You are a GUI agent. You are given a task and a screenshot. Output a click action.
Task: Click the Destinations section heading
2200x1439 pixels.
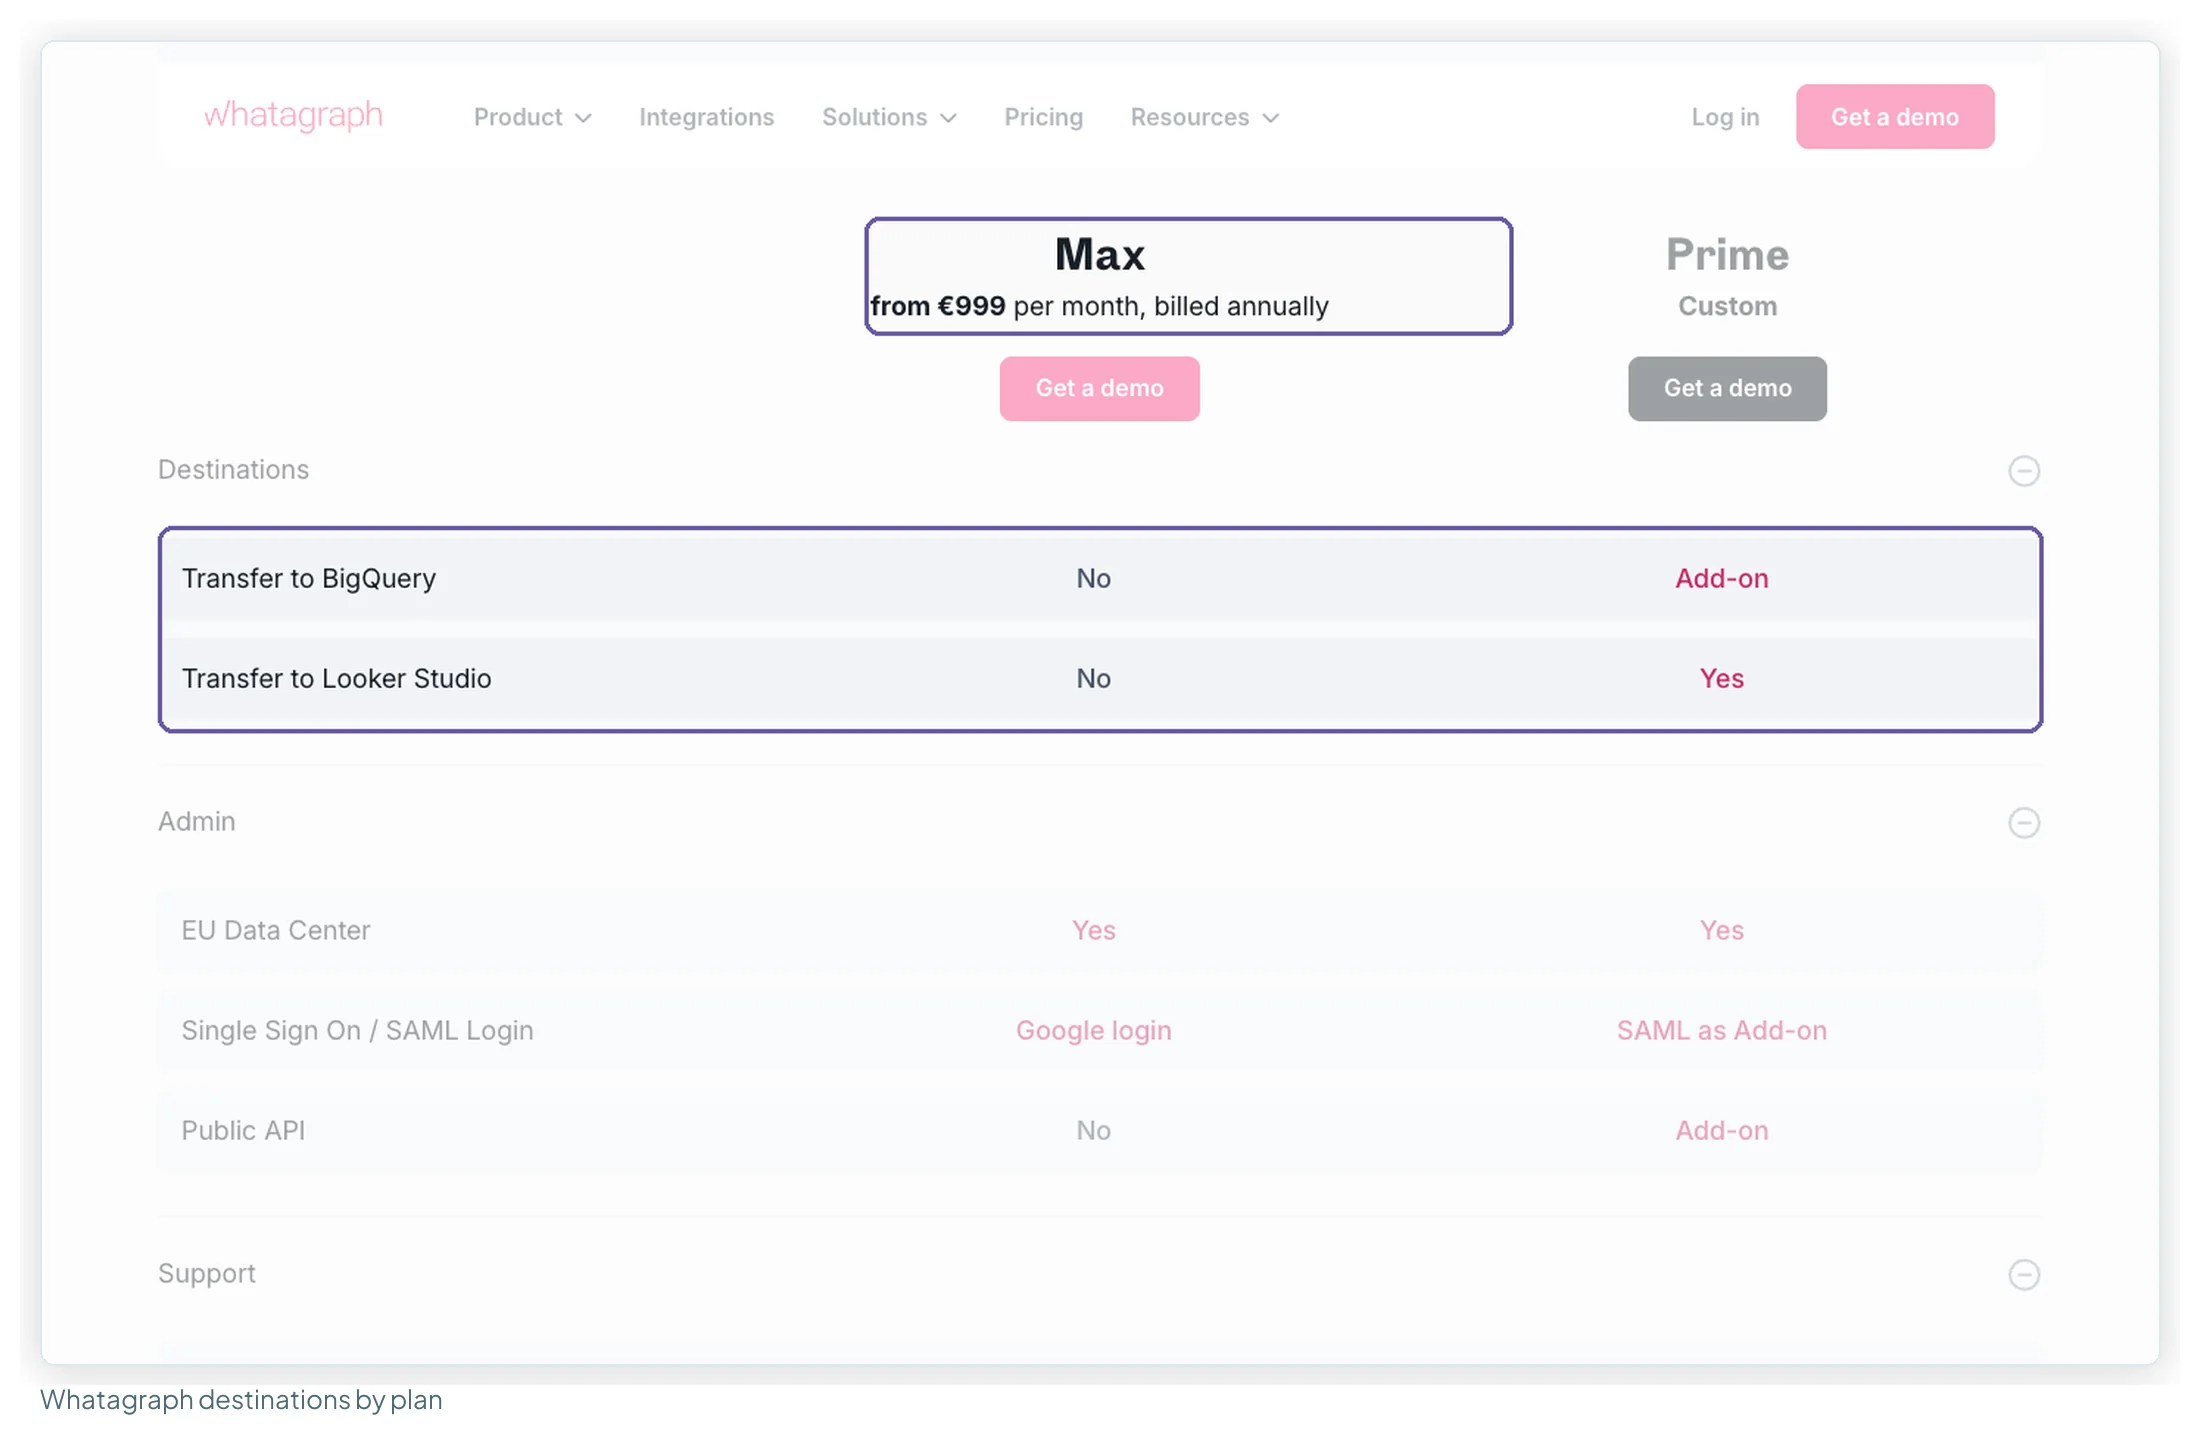tap(233, 469)
